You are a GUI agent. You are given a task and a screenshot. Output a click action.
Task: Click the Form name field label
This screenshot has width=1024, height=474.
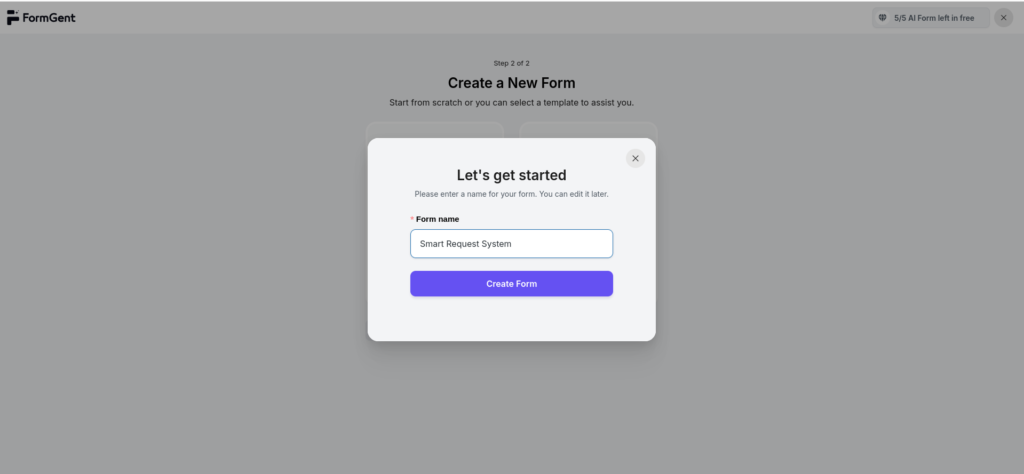coord(438,219)
